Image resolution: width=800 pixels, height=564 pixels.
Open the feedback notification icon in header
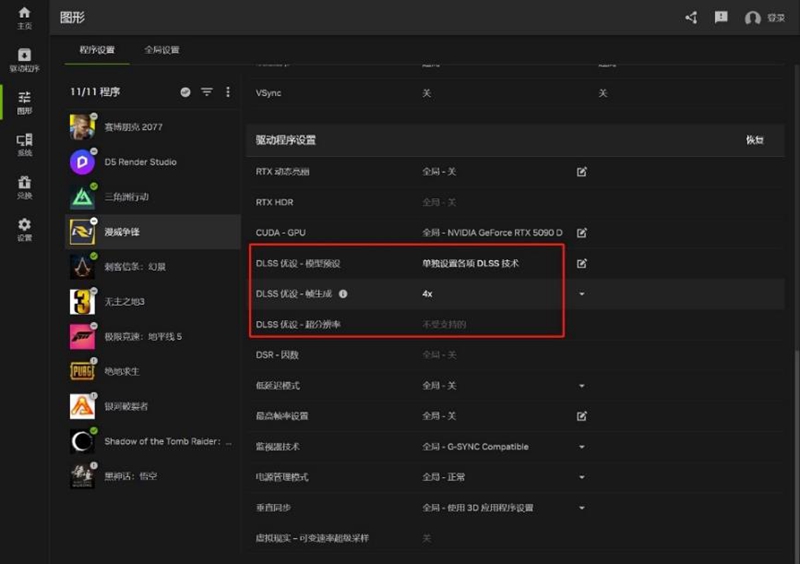point(721,18)
